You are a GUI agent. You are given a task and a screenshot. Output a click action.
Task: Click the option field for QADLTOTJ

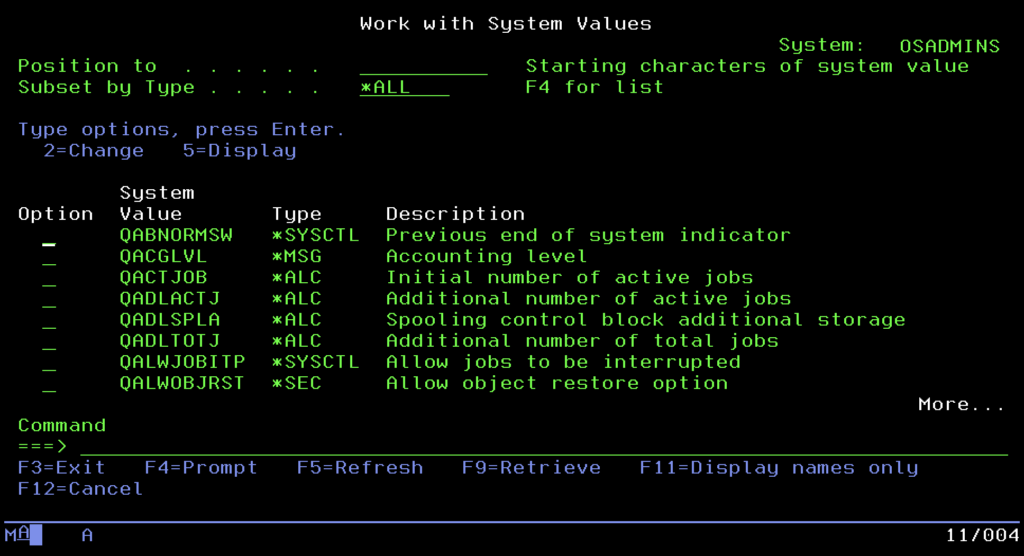pos(49,342)
